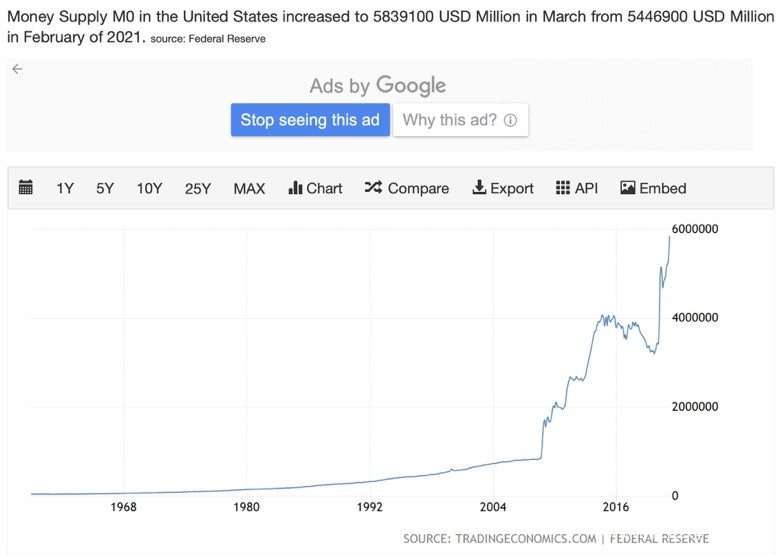Select the 10Y time range
This screenshot has width=780, height=555.
pyautogui.click(x=149, y=188)
